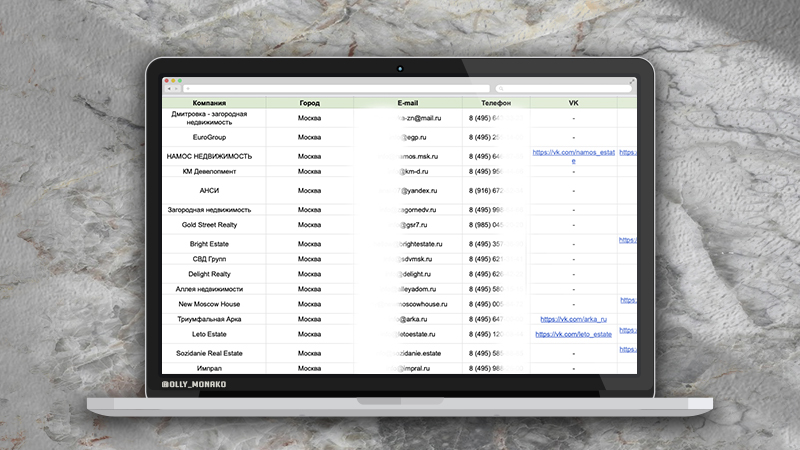Select the phone cell starting '8 (985) 04'

(x=496, y=225)
